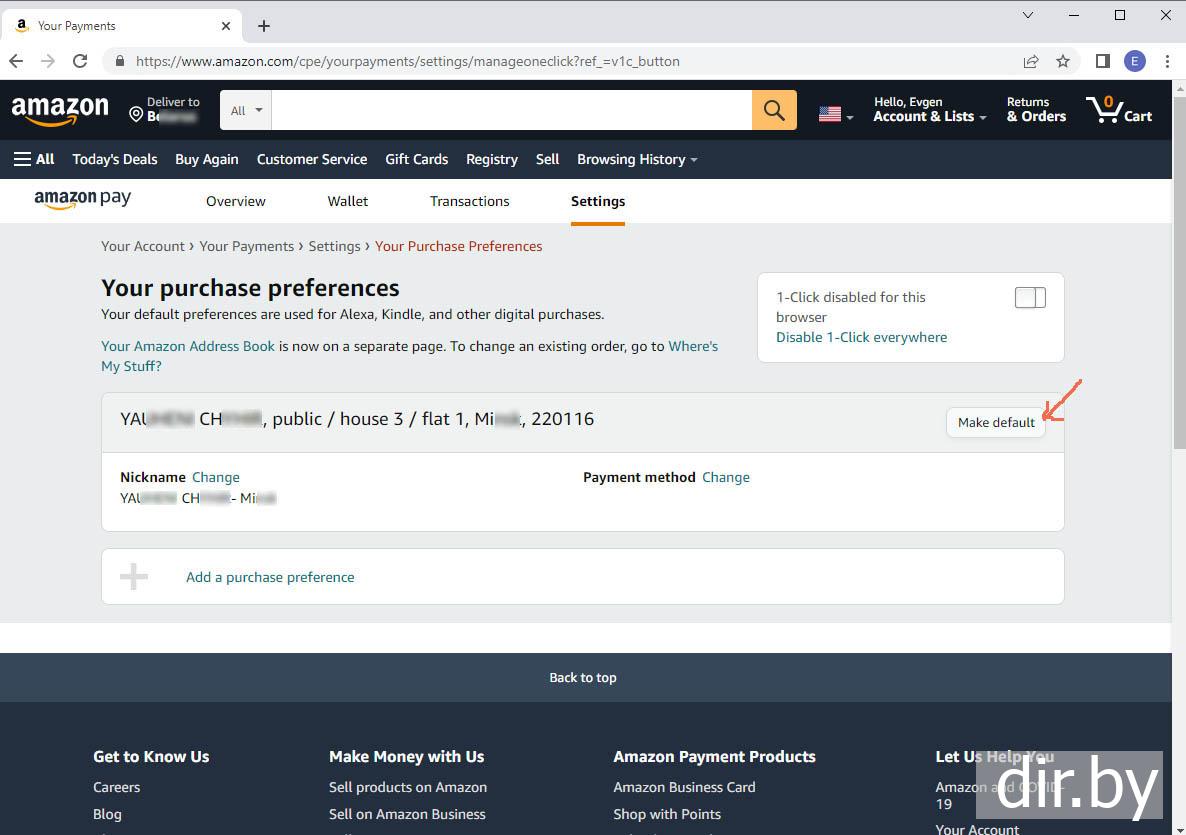This screenshot has width=1186, height=835.
Task: Reload the page with browser refresh icon
Action: coord(80,61)
